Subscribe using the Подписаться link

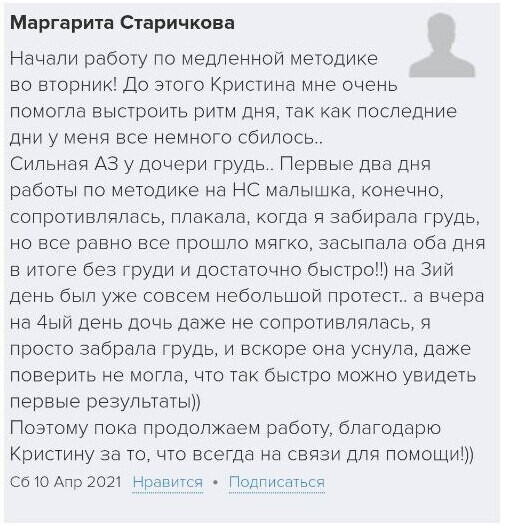(277, 482)
